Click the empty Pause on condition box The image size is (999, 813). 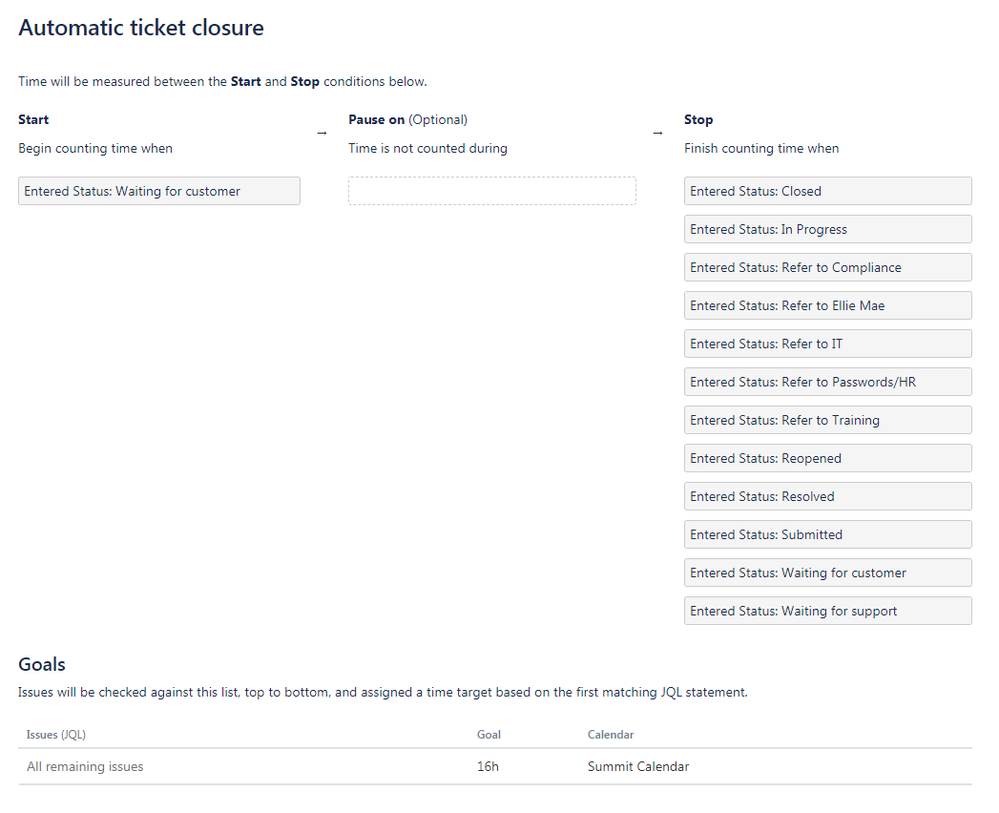[x=492, y=191]
